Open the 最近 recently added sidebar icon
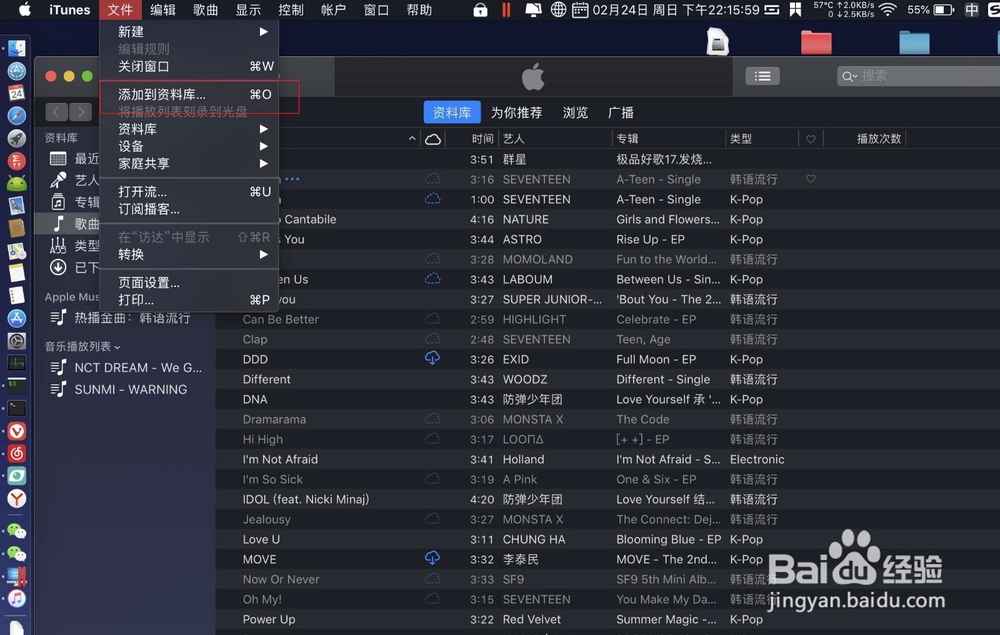 tap(58, 159)
